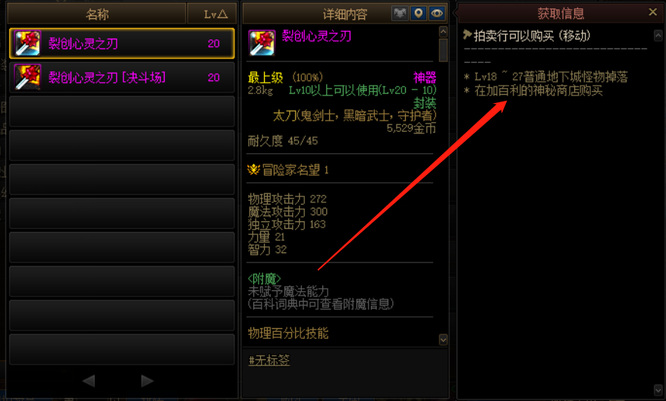Click the monster icon in the detail header
The width and height of the screenshot is (666, 401).
400,14
